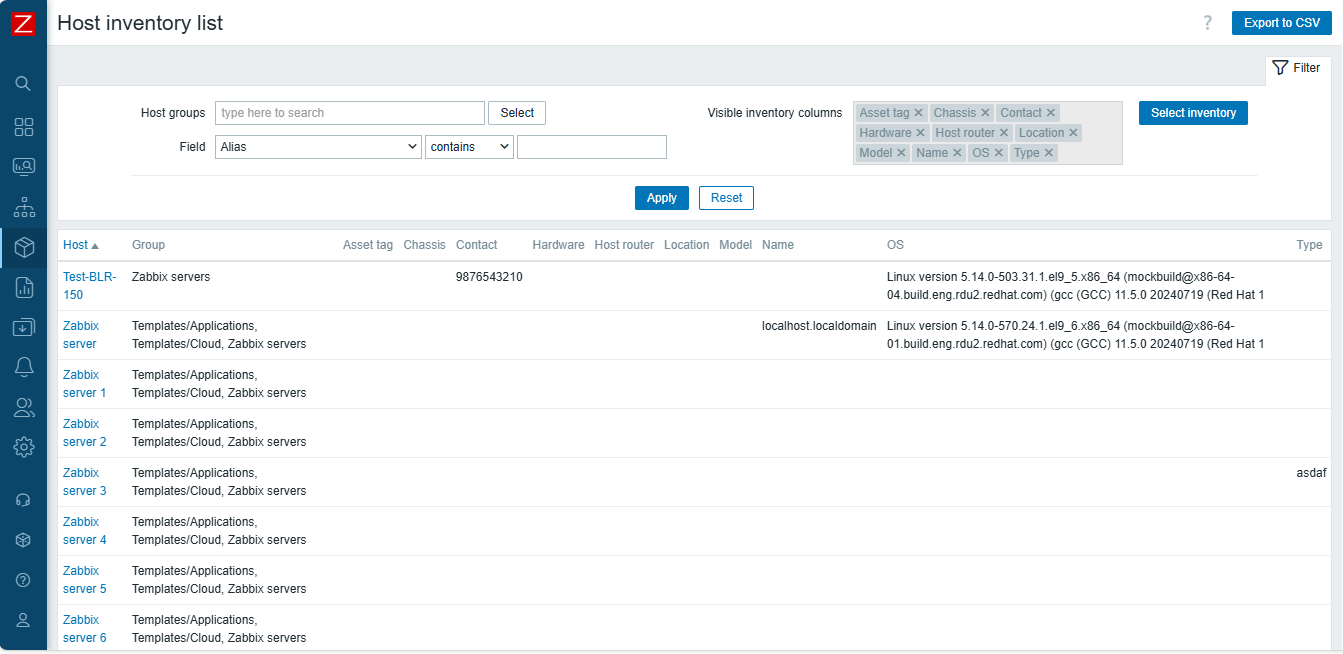Toggle the Filter tab

click(x=1297, y=68)
